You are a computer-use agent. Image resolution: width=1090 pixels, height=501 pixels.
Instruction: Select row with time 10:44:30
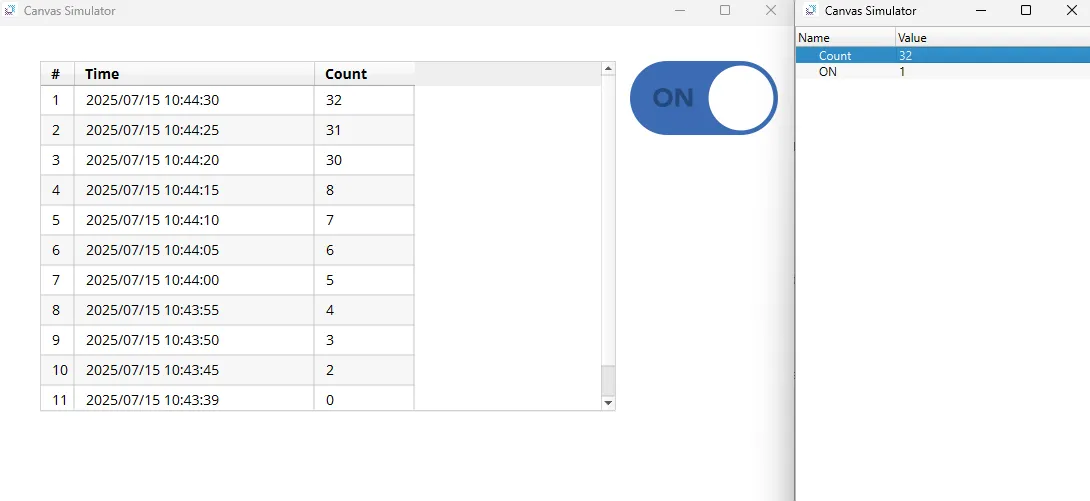point(152,100)
